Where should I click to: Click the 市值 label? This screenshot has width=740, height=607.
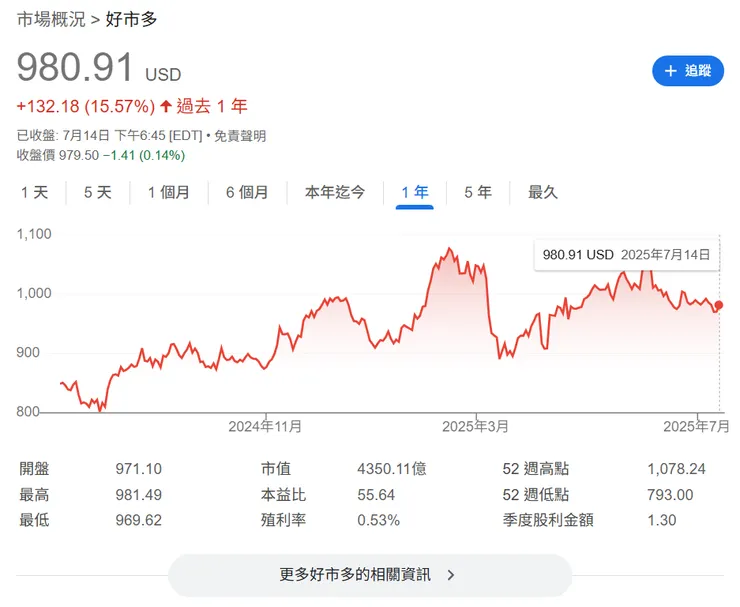tap(276, 469)
